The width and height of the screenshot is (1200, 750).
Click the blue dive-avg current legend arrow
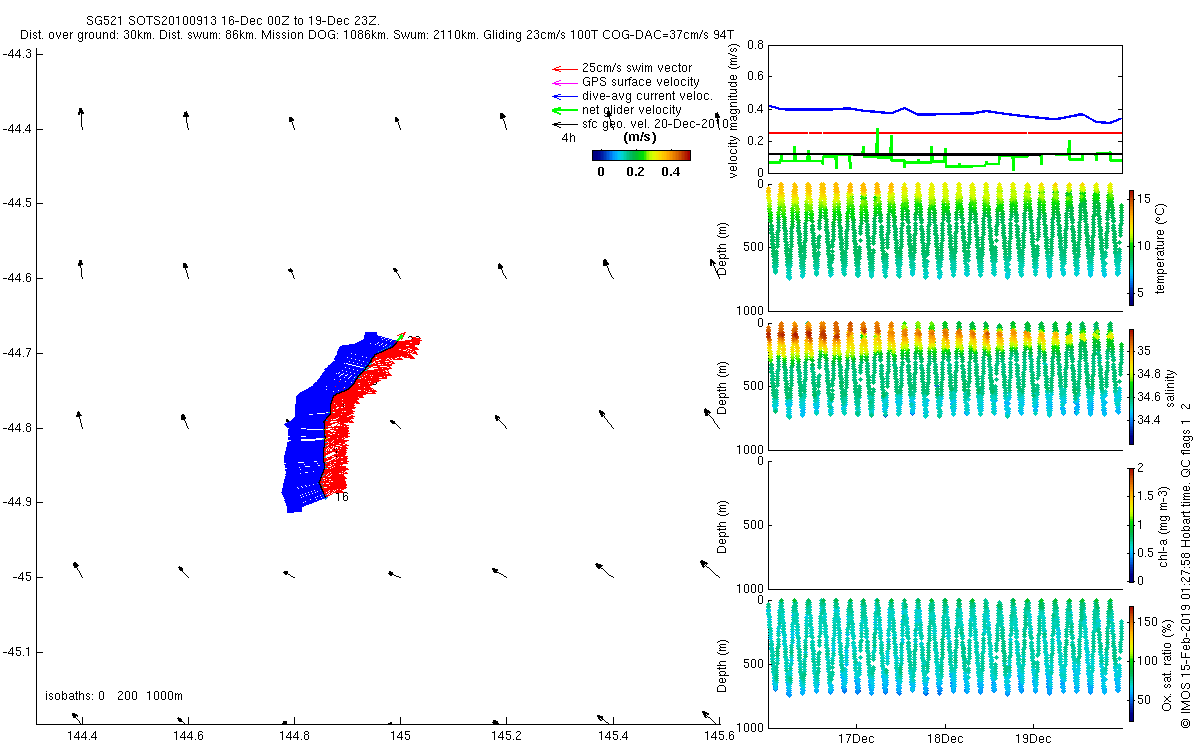pyautogui.click(x=563, y=96)
